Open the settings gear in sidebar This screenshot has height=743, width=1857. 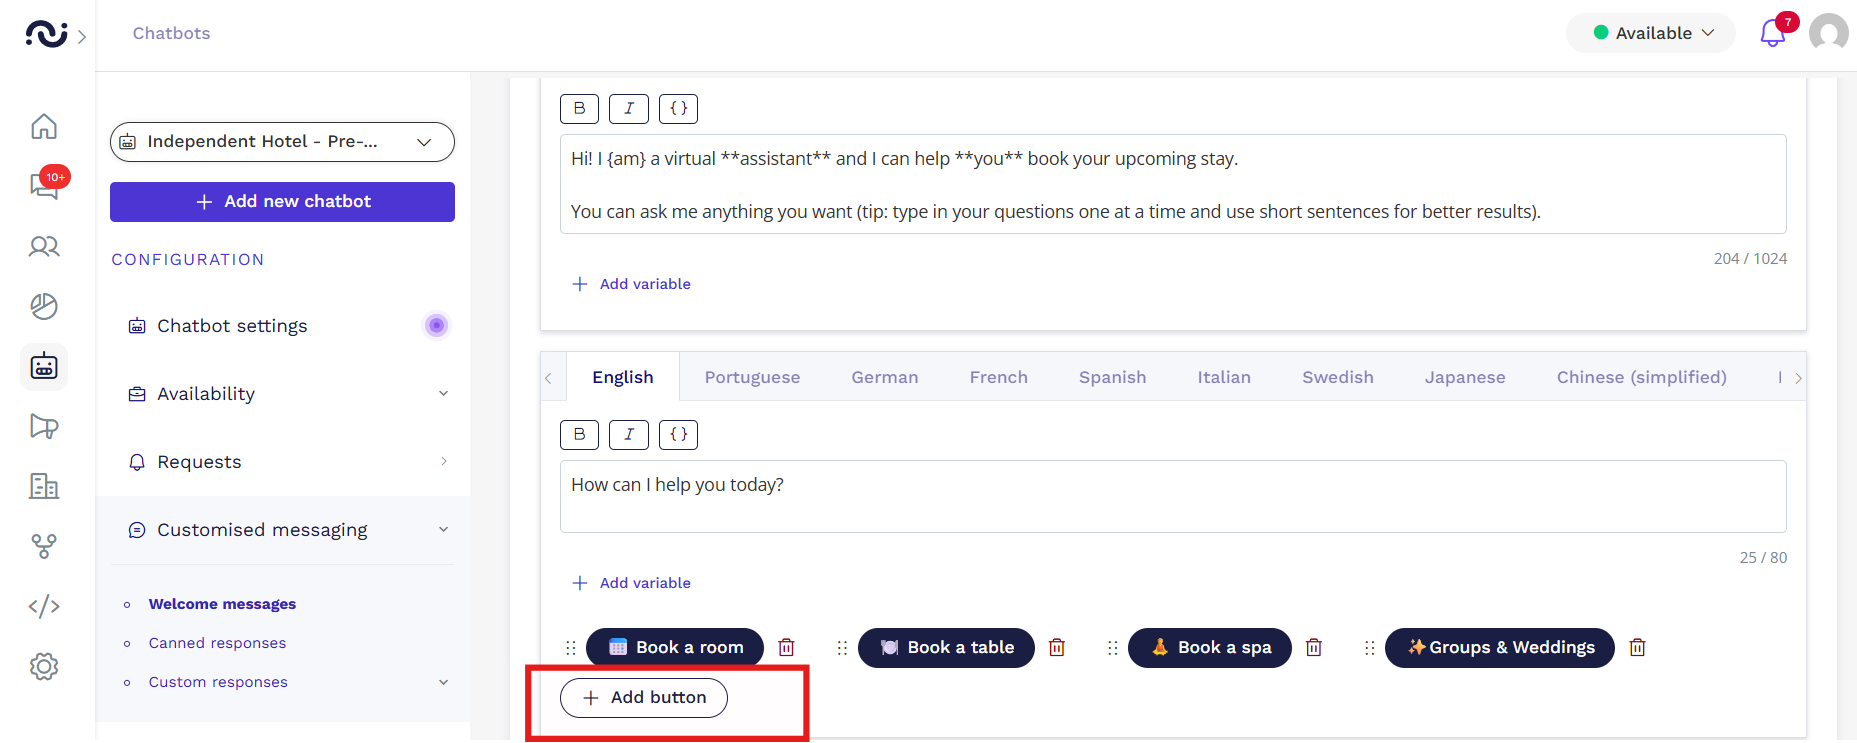point(44,666)
